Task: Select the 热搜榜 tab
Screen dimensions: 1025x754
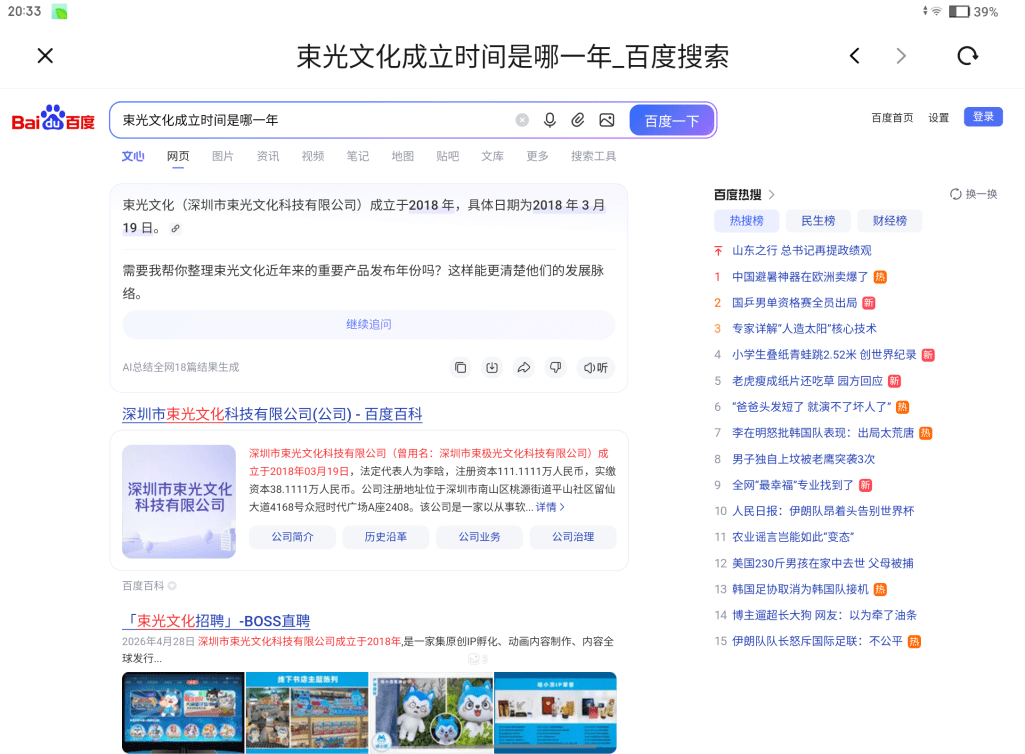Action: tap(747, 221)
